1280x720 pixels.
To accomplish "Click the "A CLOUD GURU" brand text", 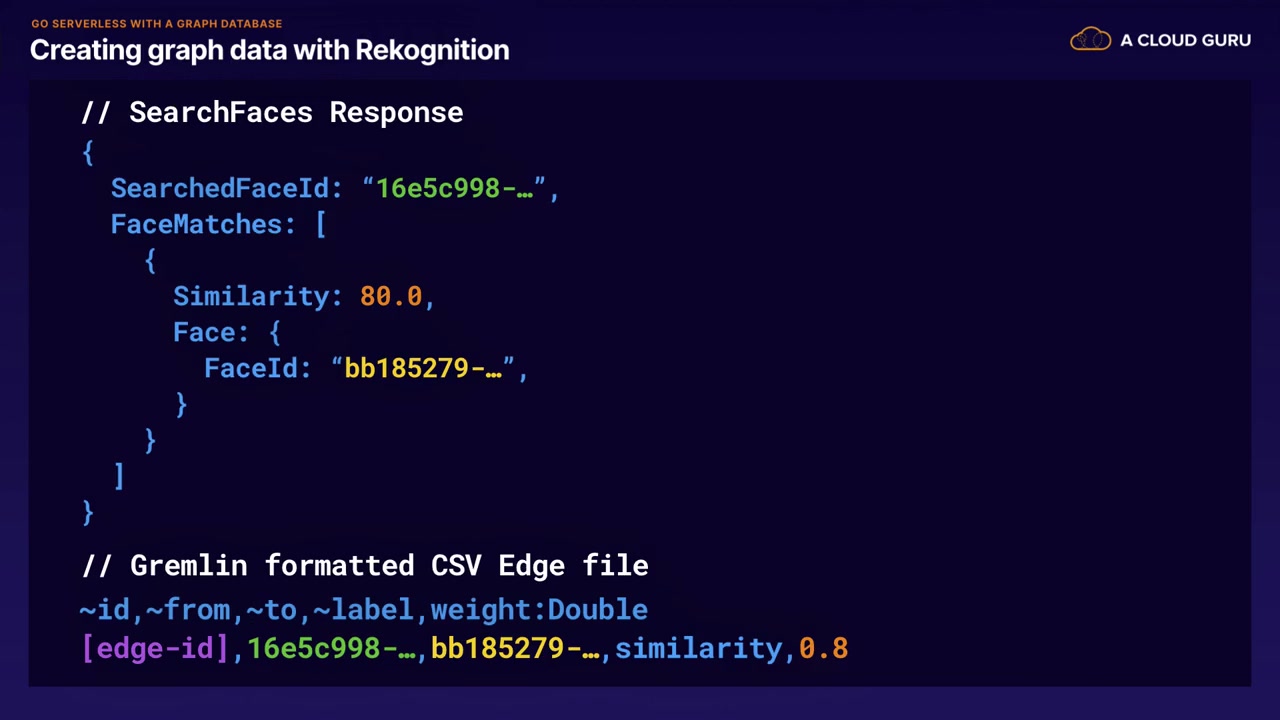I will [1185, 40].
